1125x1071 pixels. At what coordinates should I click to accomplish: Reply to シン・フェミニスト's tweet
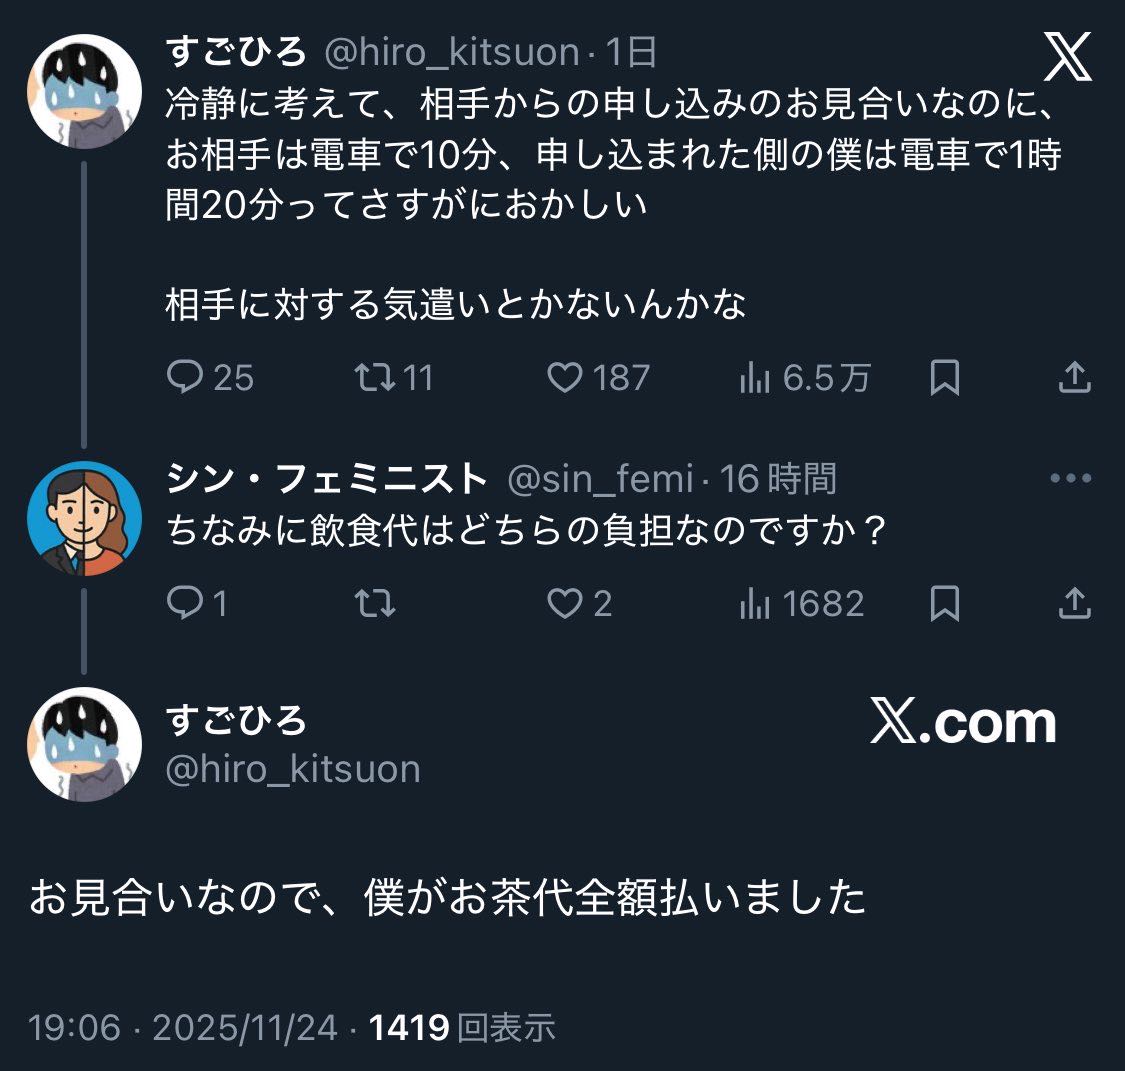[x=185, y=603]
